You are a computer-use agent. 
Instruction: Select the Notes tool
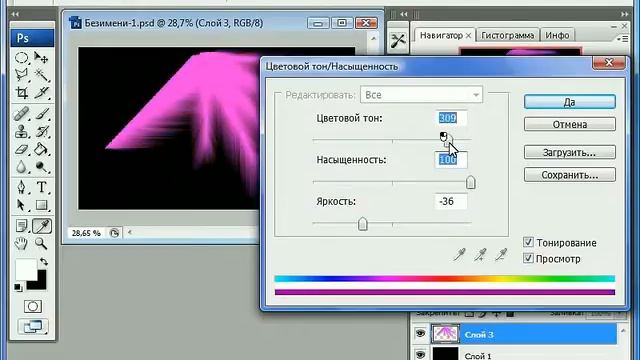[x=22, y=226]
